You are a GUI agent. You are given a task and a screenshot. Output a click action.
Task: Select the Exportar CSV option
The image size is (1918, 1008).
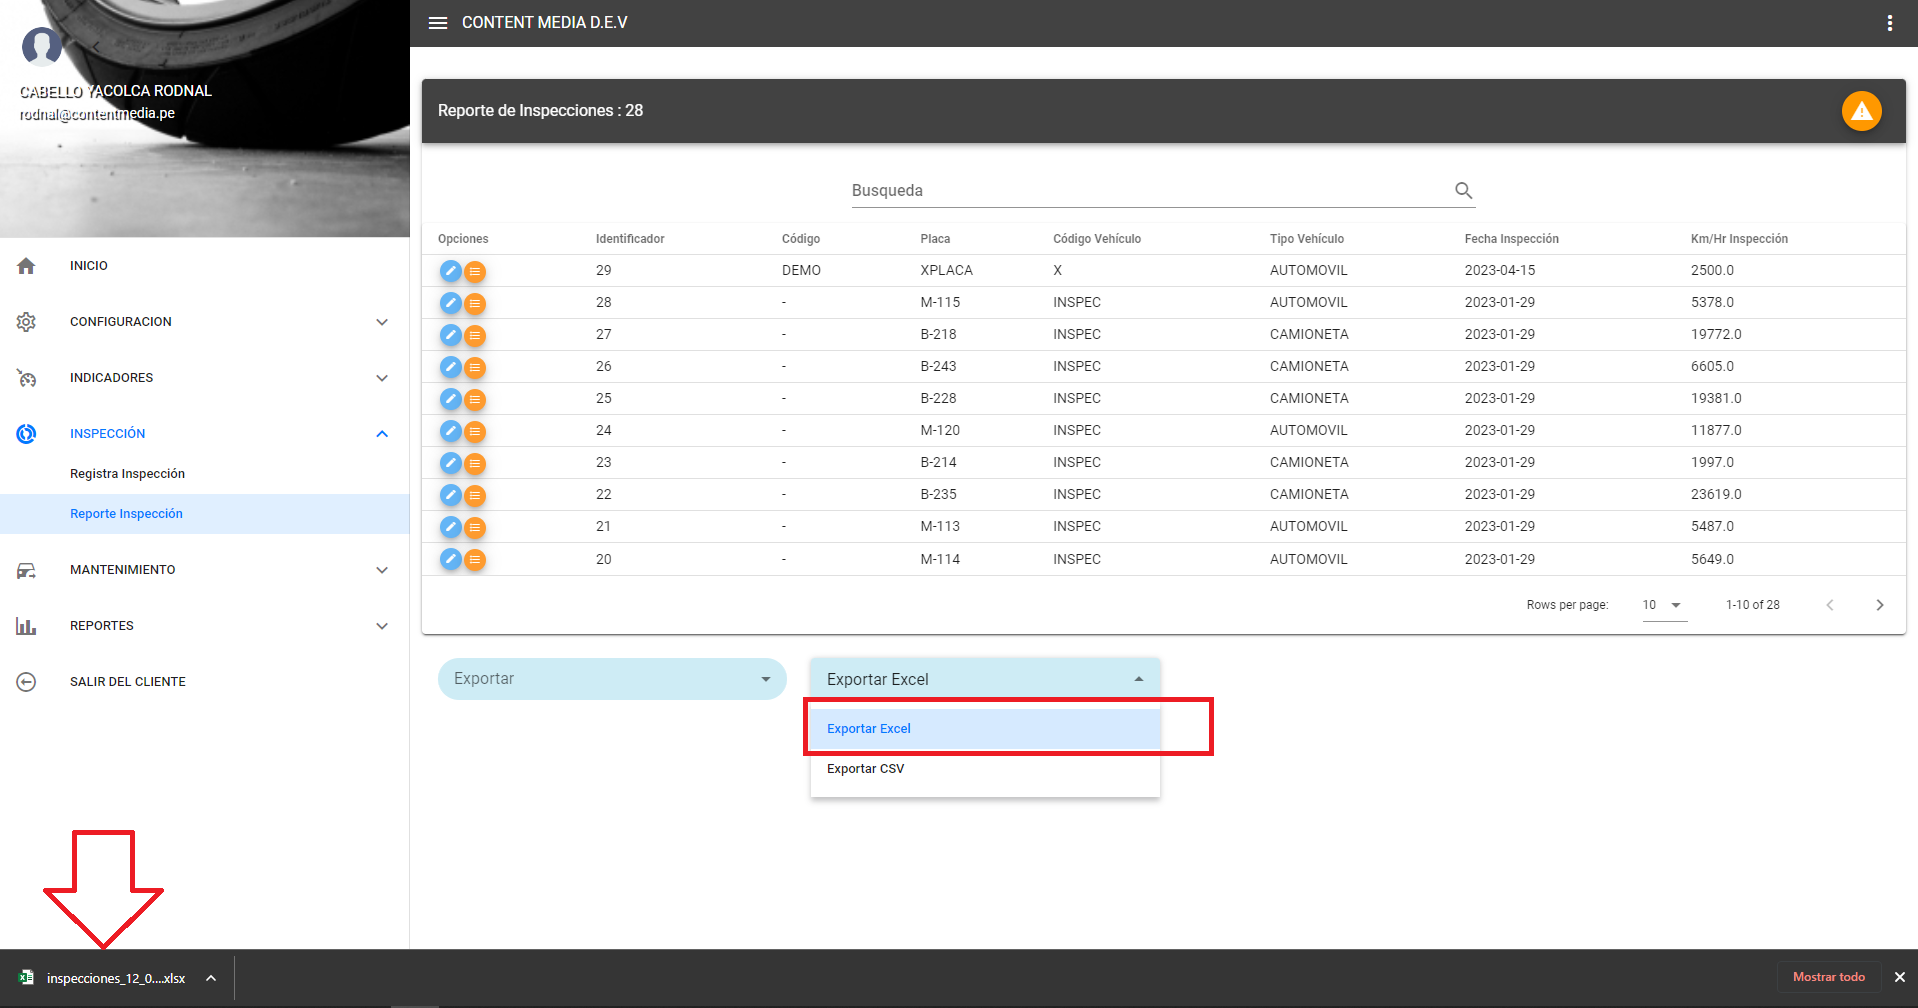tap(866, 769)
